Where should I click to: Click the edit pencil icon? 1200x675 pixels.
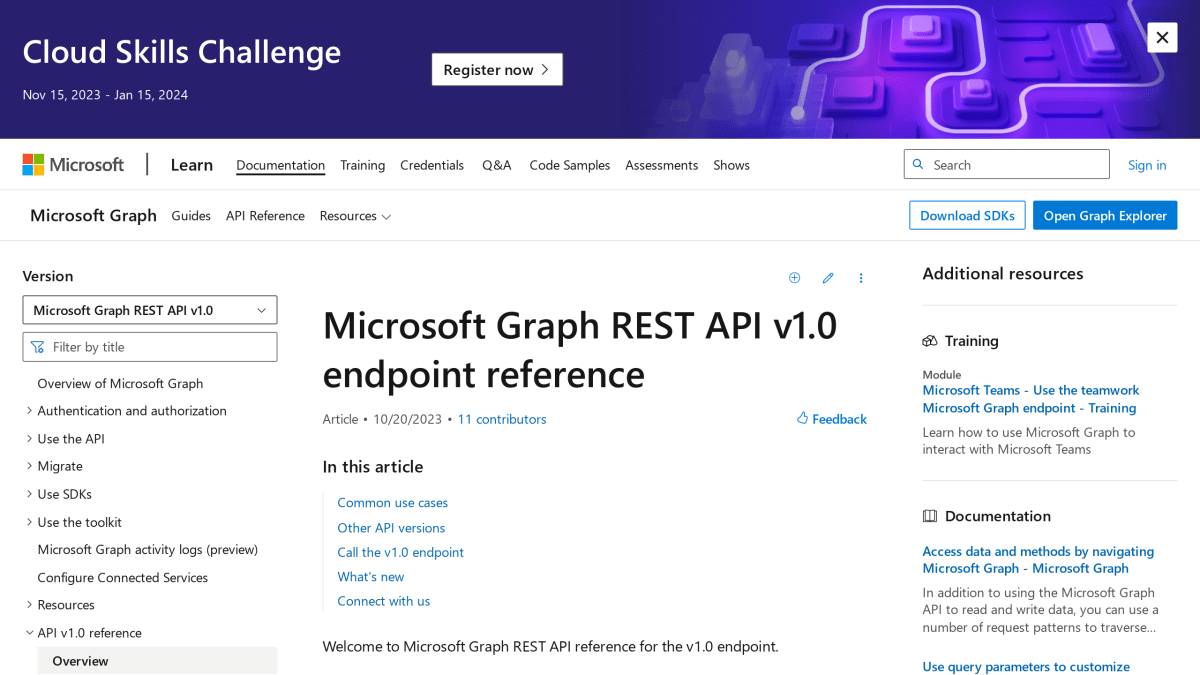[828, 278]
